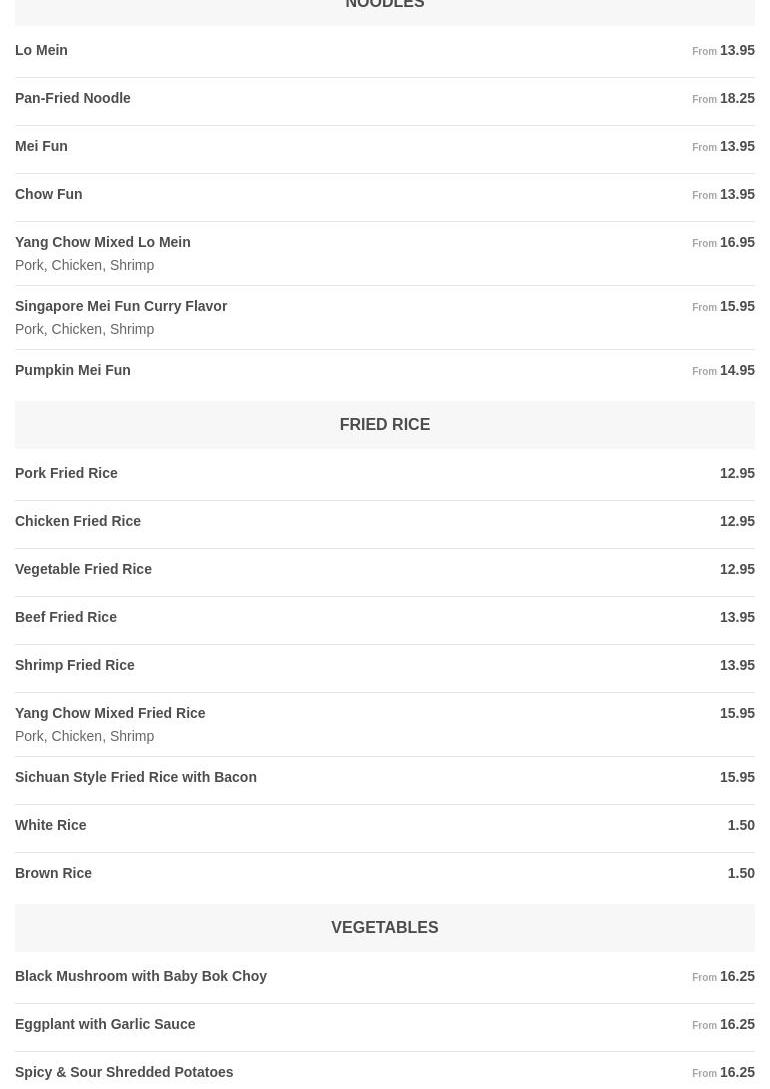
Task: Pick Sichuan Style Fried Rice with Bacon
Action: [136, 777]
